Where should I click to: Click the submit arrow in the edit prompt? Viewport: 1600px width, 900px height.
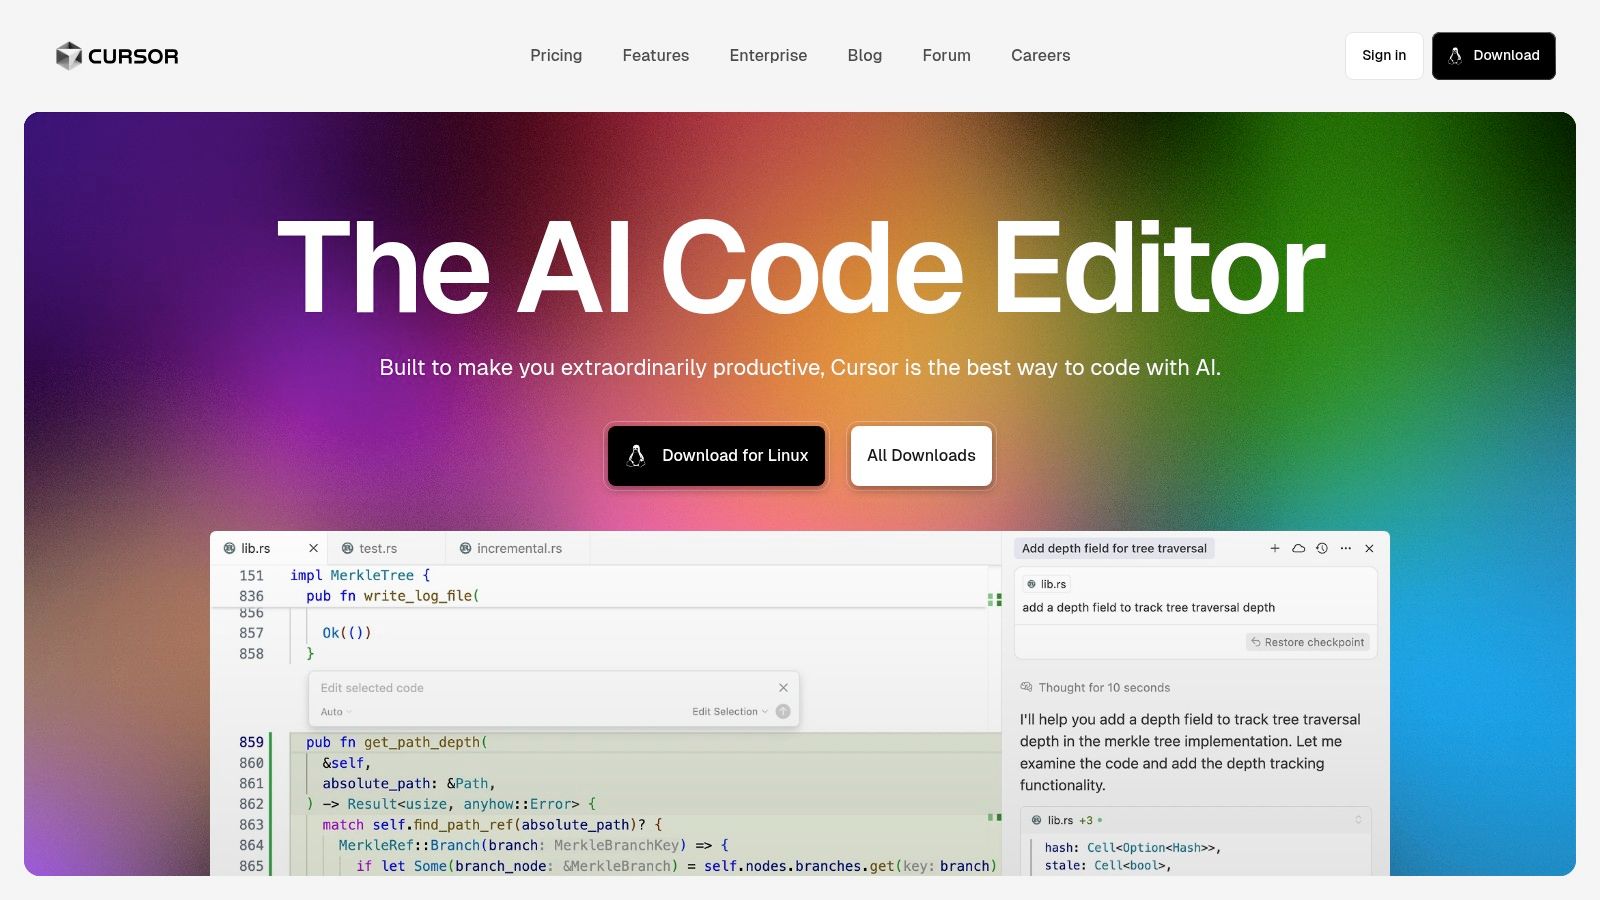(x=783, y=711)
